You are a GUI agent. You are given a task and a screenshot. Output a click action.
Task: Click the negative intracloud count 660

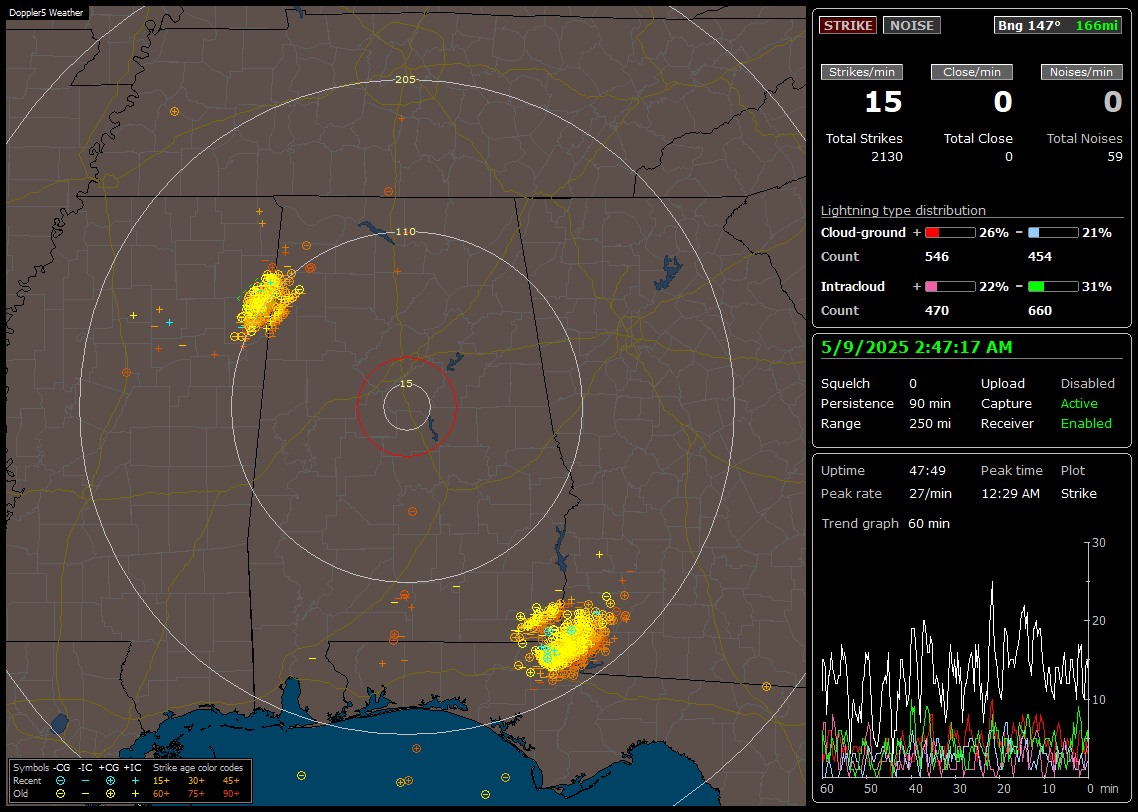(1040, 311)
